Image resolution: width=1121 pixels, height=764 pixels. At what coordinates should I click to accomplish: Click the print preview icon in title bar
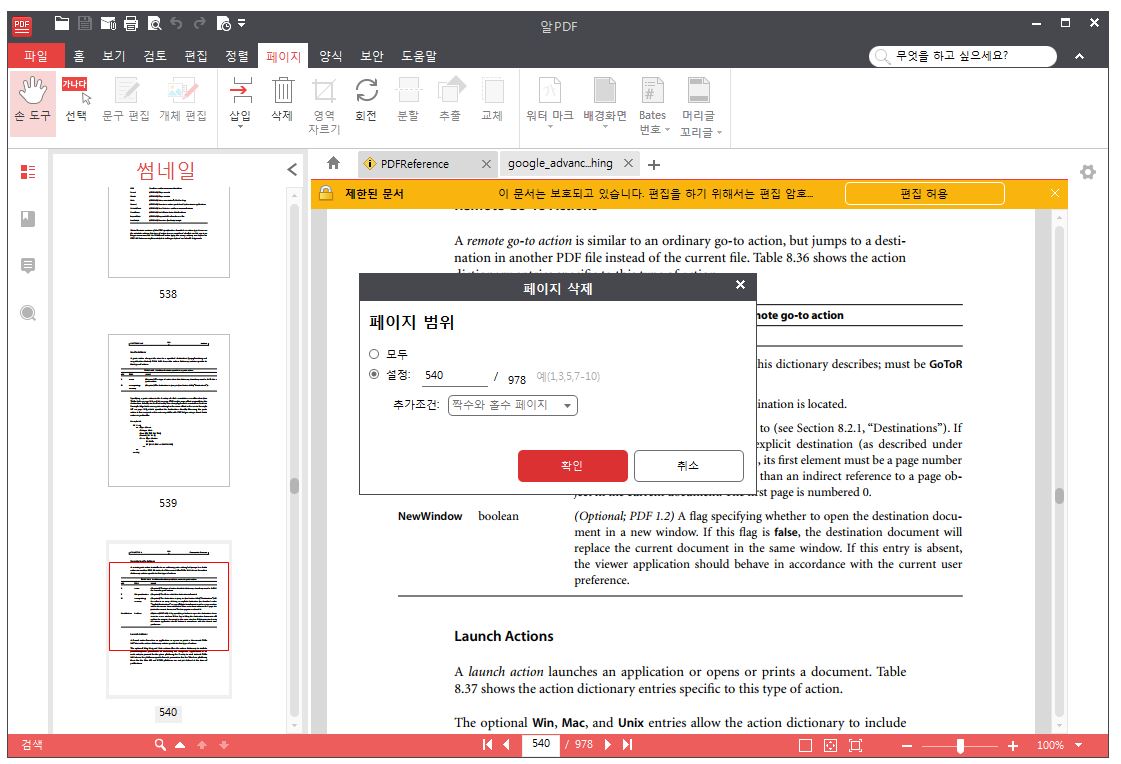pos(154,24)
